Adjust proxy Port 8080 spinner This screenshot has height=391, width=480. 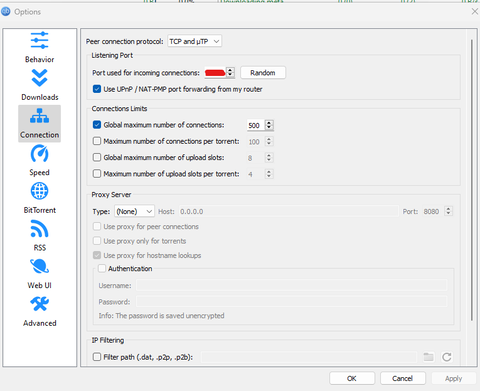tap(448, 211)
